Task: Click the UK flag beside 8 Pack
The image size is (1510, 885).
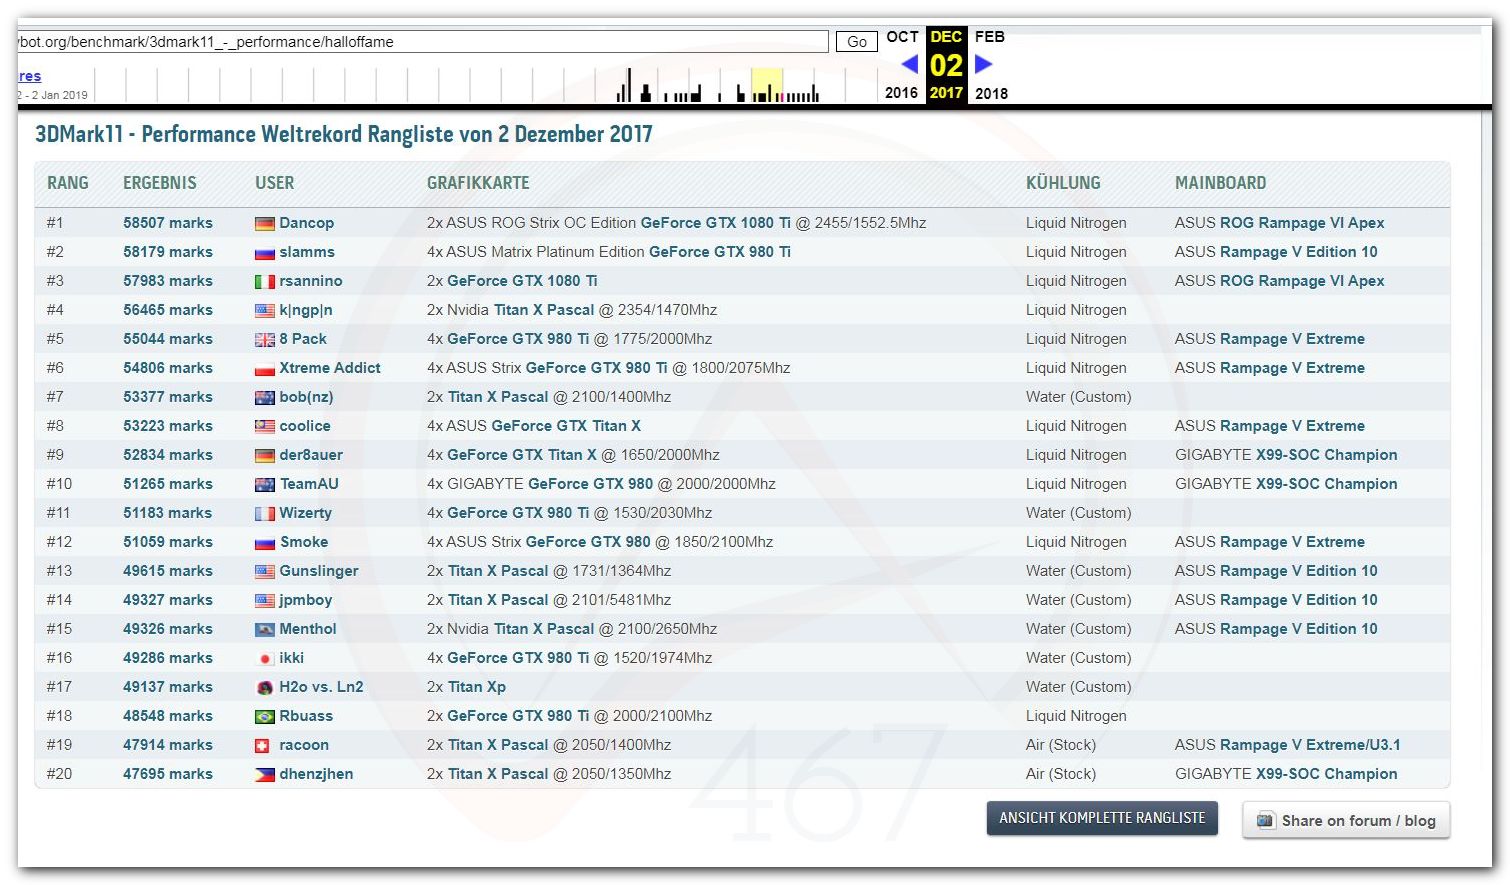Action: (264, 340)
